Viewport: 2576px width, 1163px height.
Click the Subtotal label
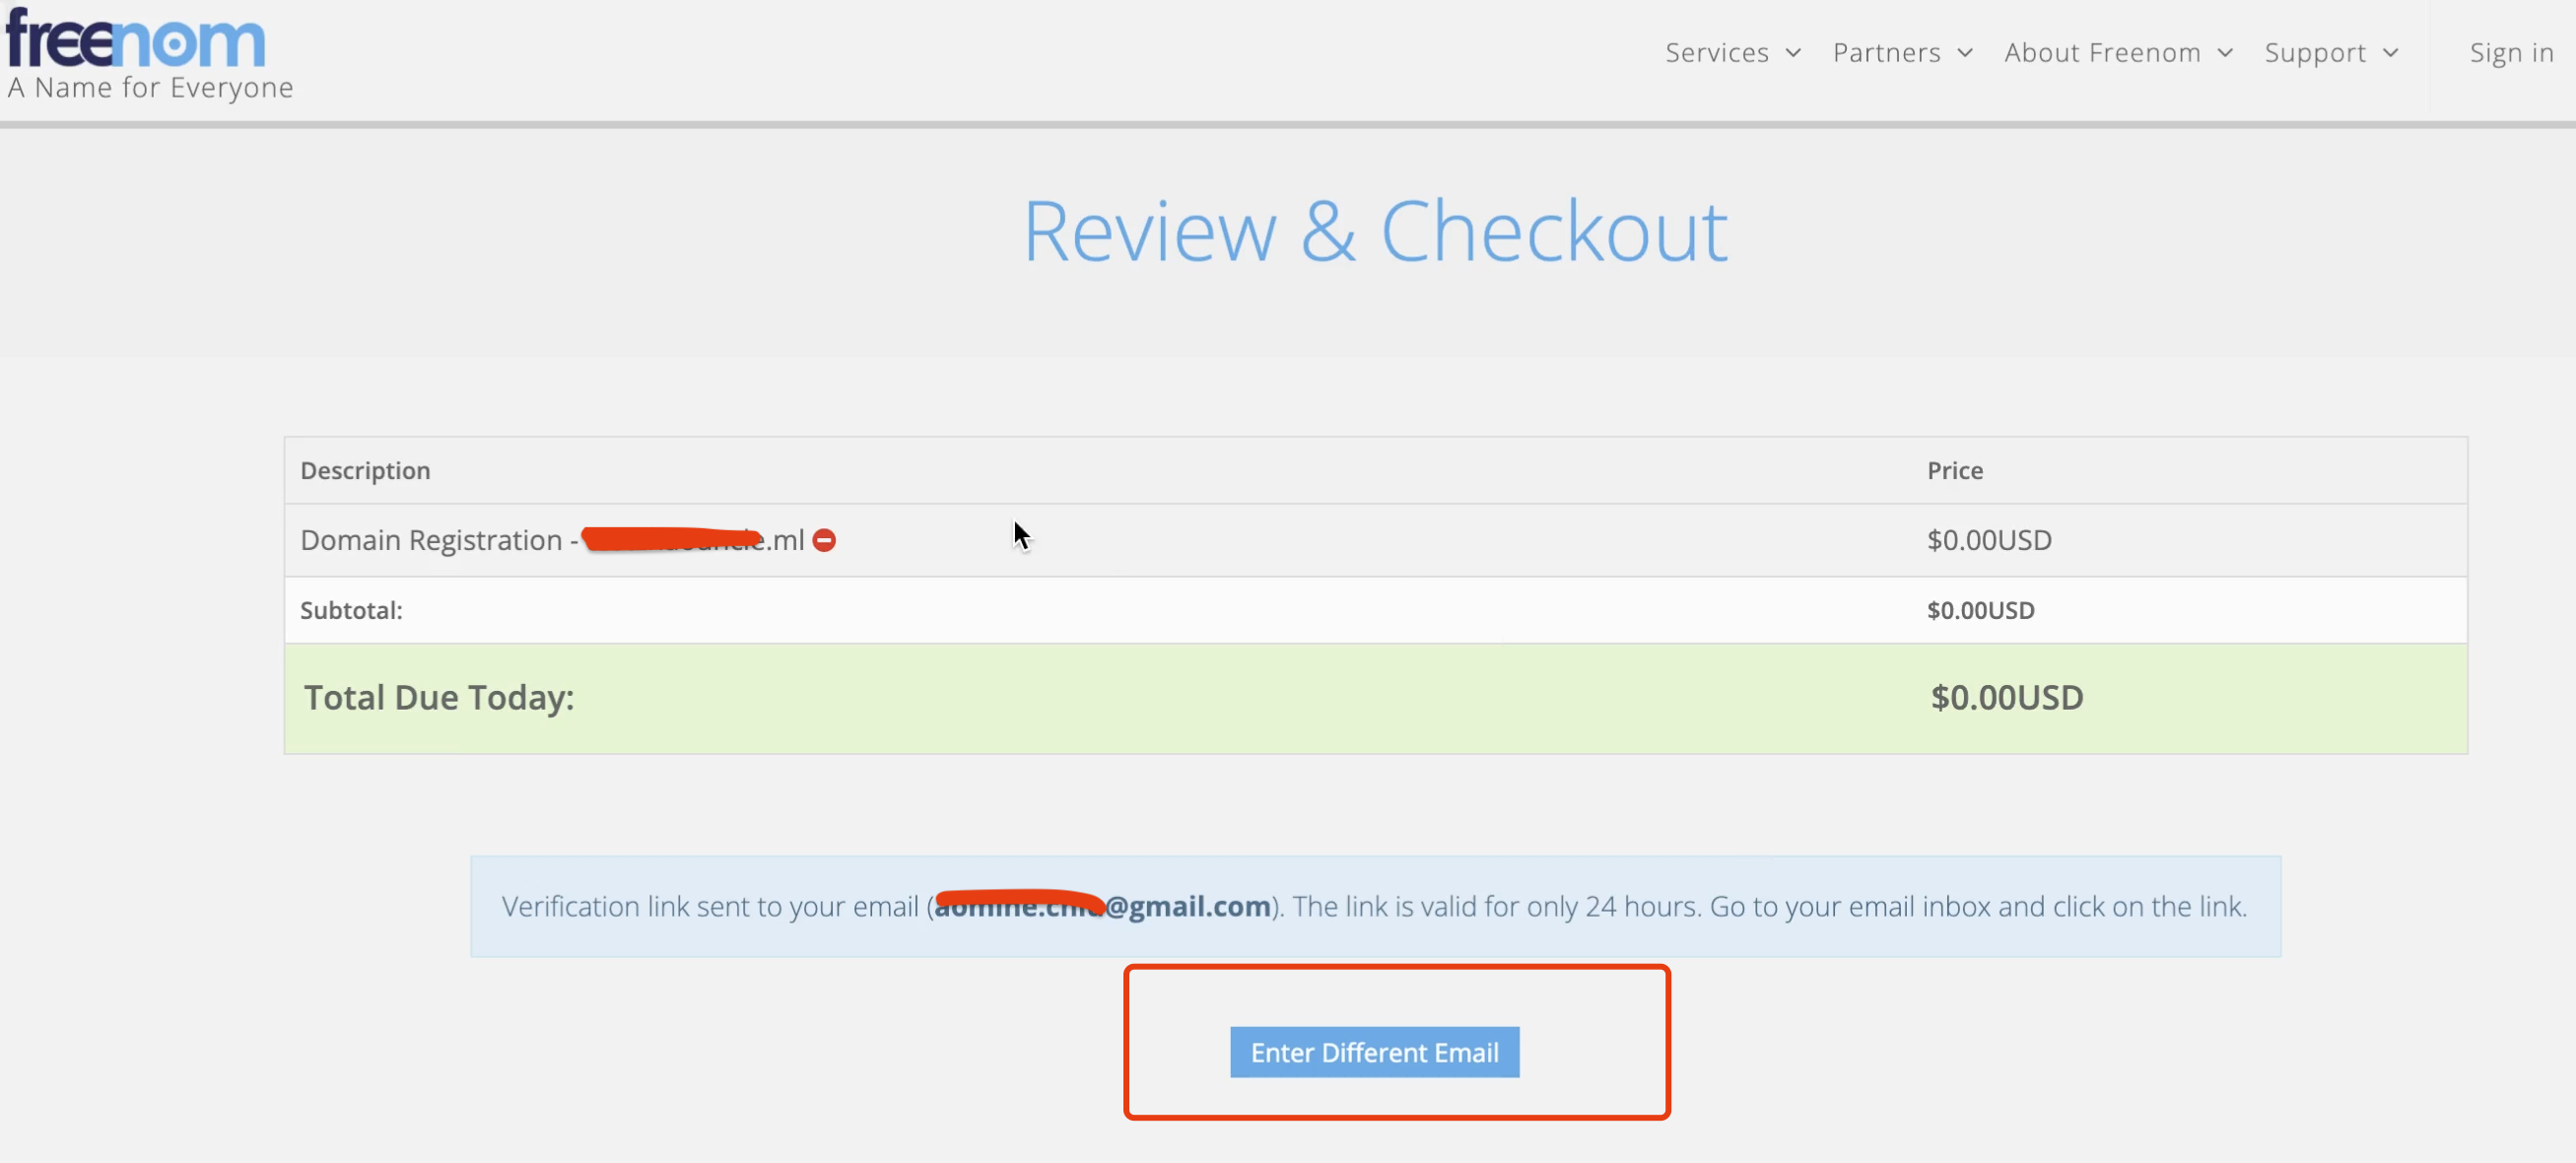click(x=351, y=610)
